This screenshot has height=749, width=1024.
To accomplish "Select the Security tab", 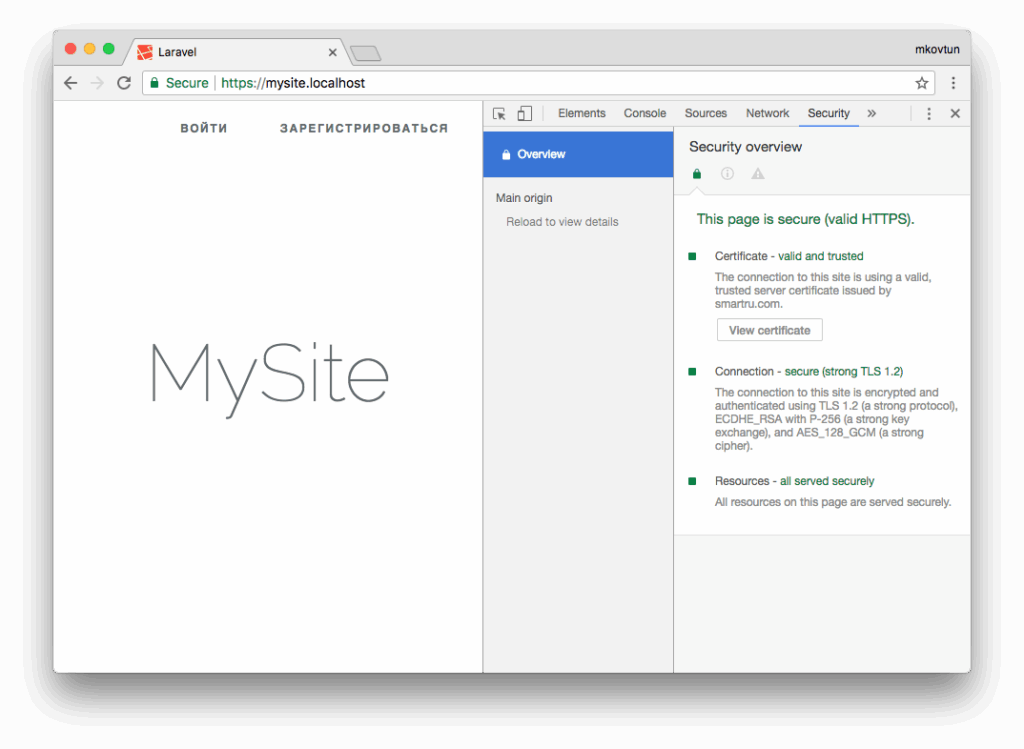I will coord(828,113).
